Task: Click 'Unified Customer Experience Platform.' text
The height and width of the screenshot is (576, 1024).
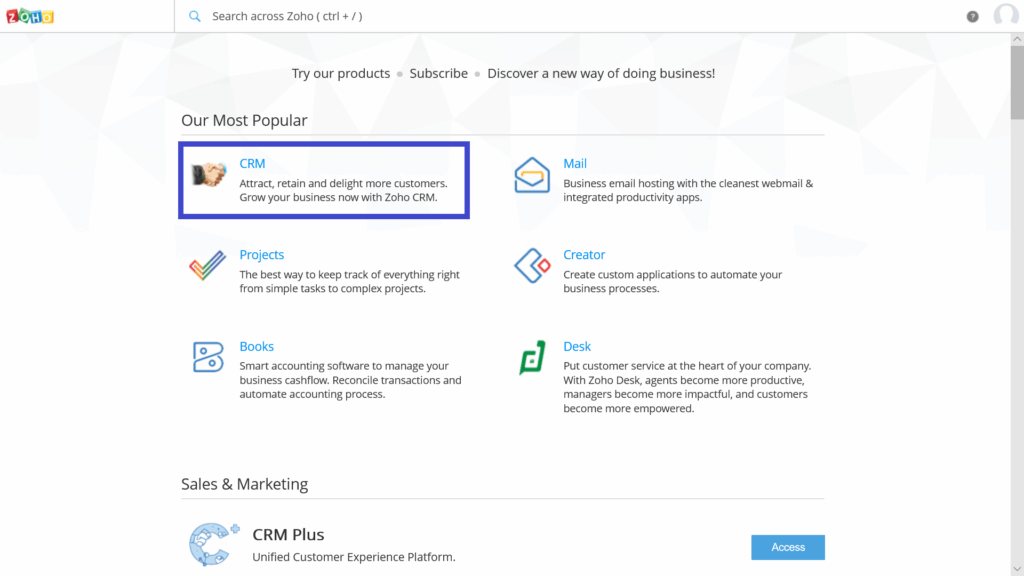Action: click(354, 557)
